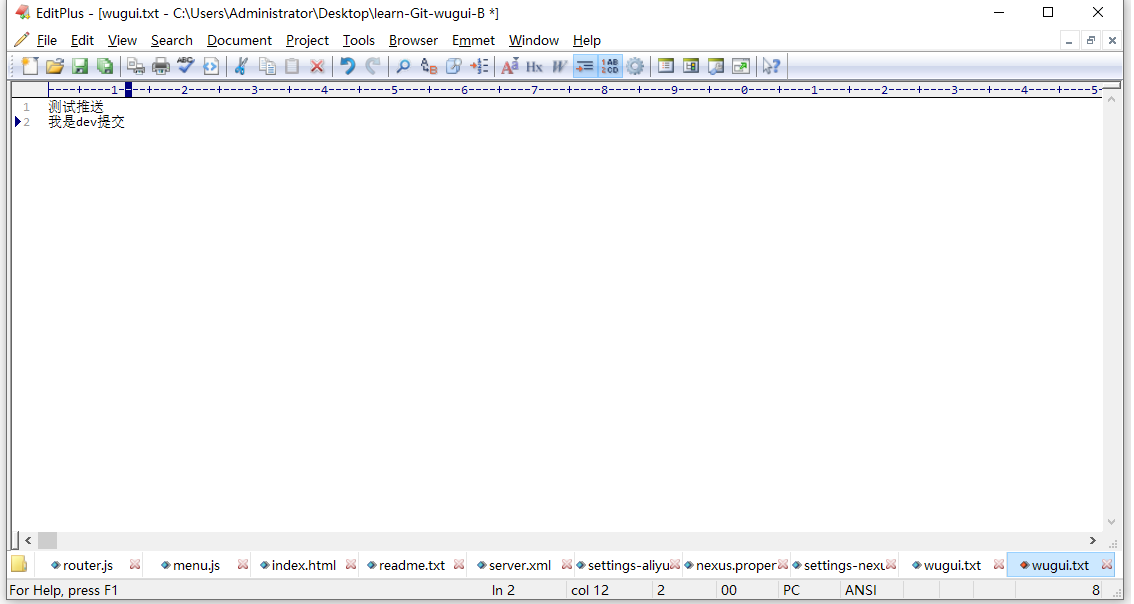Viewport: 1134px width, 604px height.
Task: Click text line '我是dev提交'
Action: (x=86, y=122)
